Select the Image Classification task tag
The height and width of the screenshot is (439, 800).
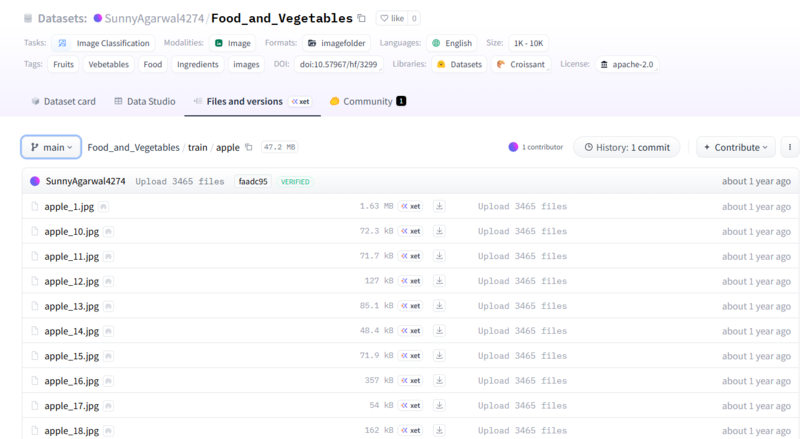point(104,43)
